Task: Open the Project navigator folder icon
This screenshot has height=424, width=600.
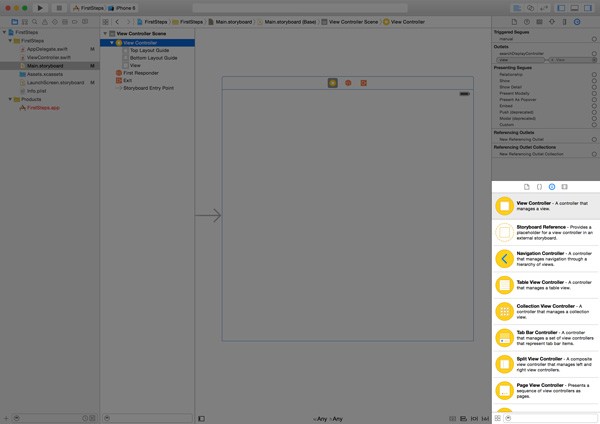Action: click(15, 22)
